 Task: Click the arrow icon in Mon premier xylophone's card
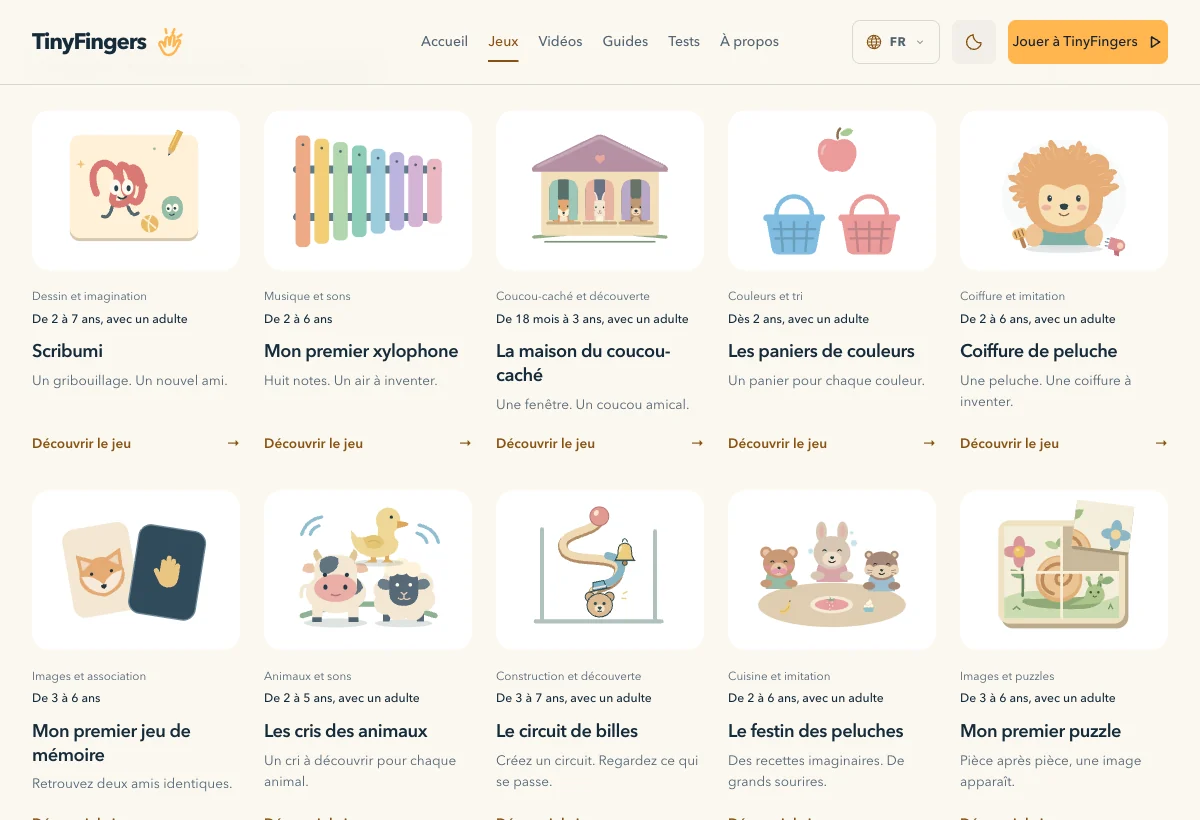[465, 443]
